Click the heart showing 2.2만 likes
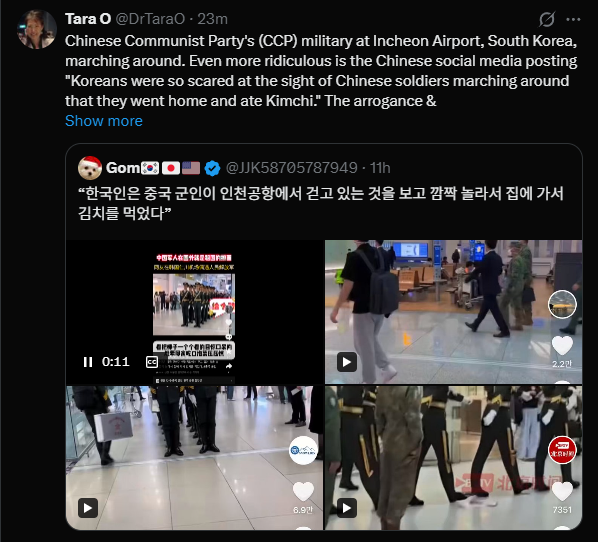The image size is (598, 542). click(562, 346)
